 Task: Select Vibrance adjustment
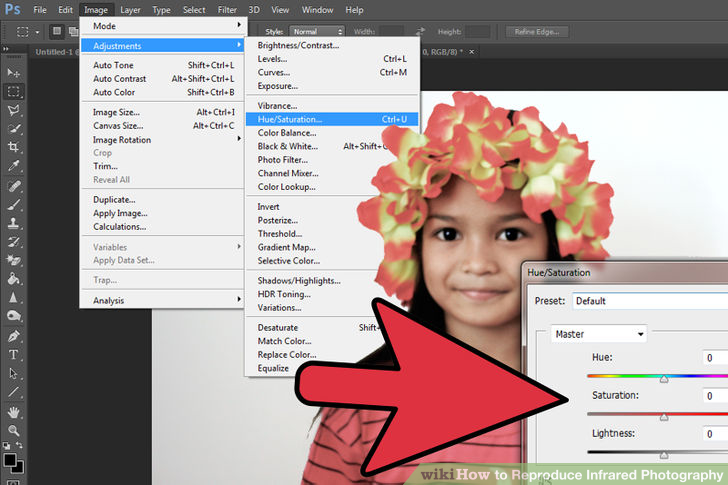(x=332, y=106)
